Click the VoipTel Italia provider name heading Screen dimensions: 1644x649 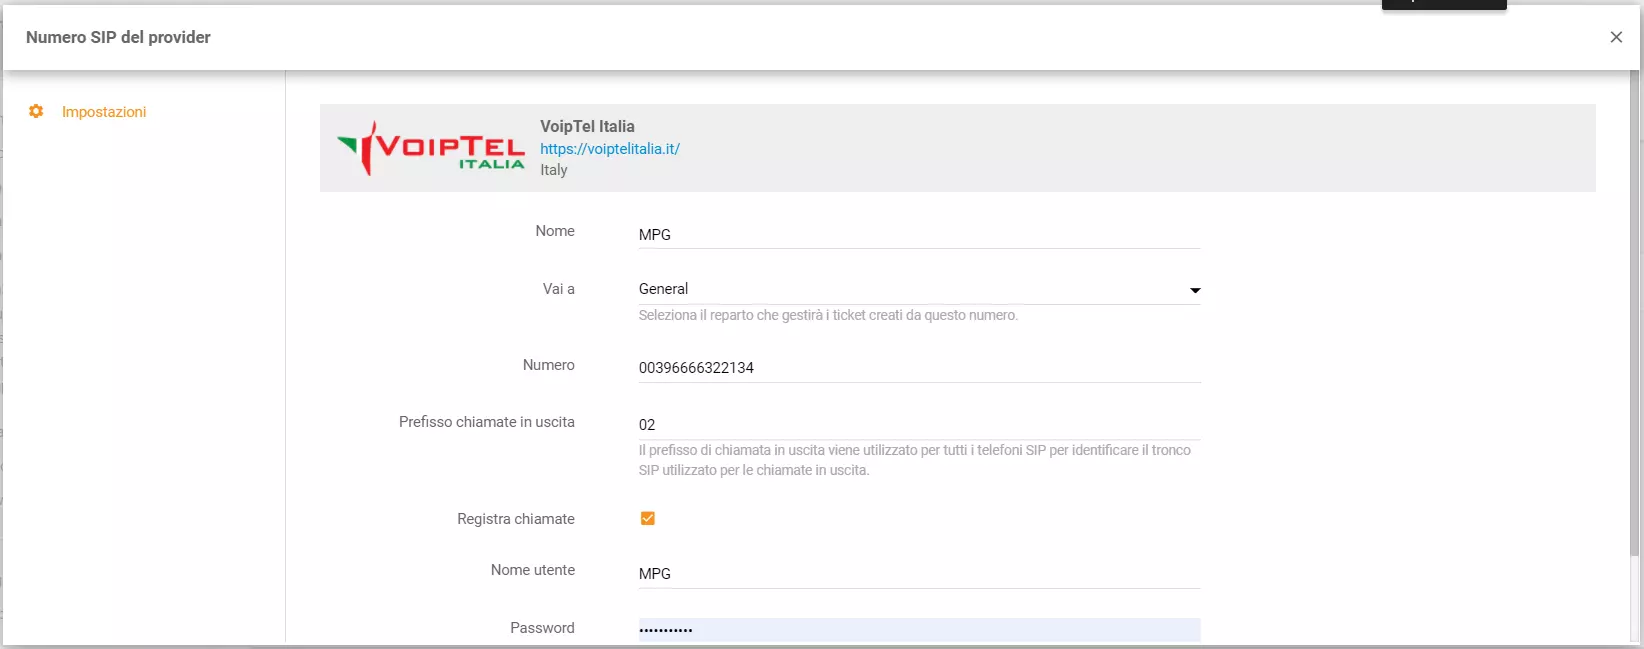(587, 126)
